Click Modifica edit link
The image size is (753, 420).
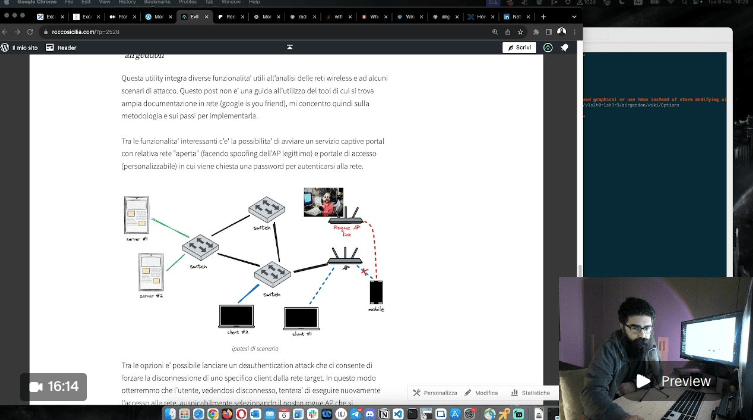482,393
